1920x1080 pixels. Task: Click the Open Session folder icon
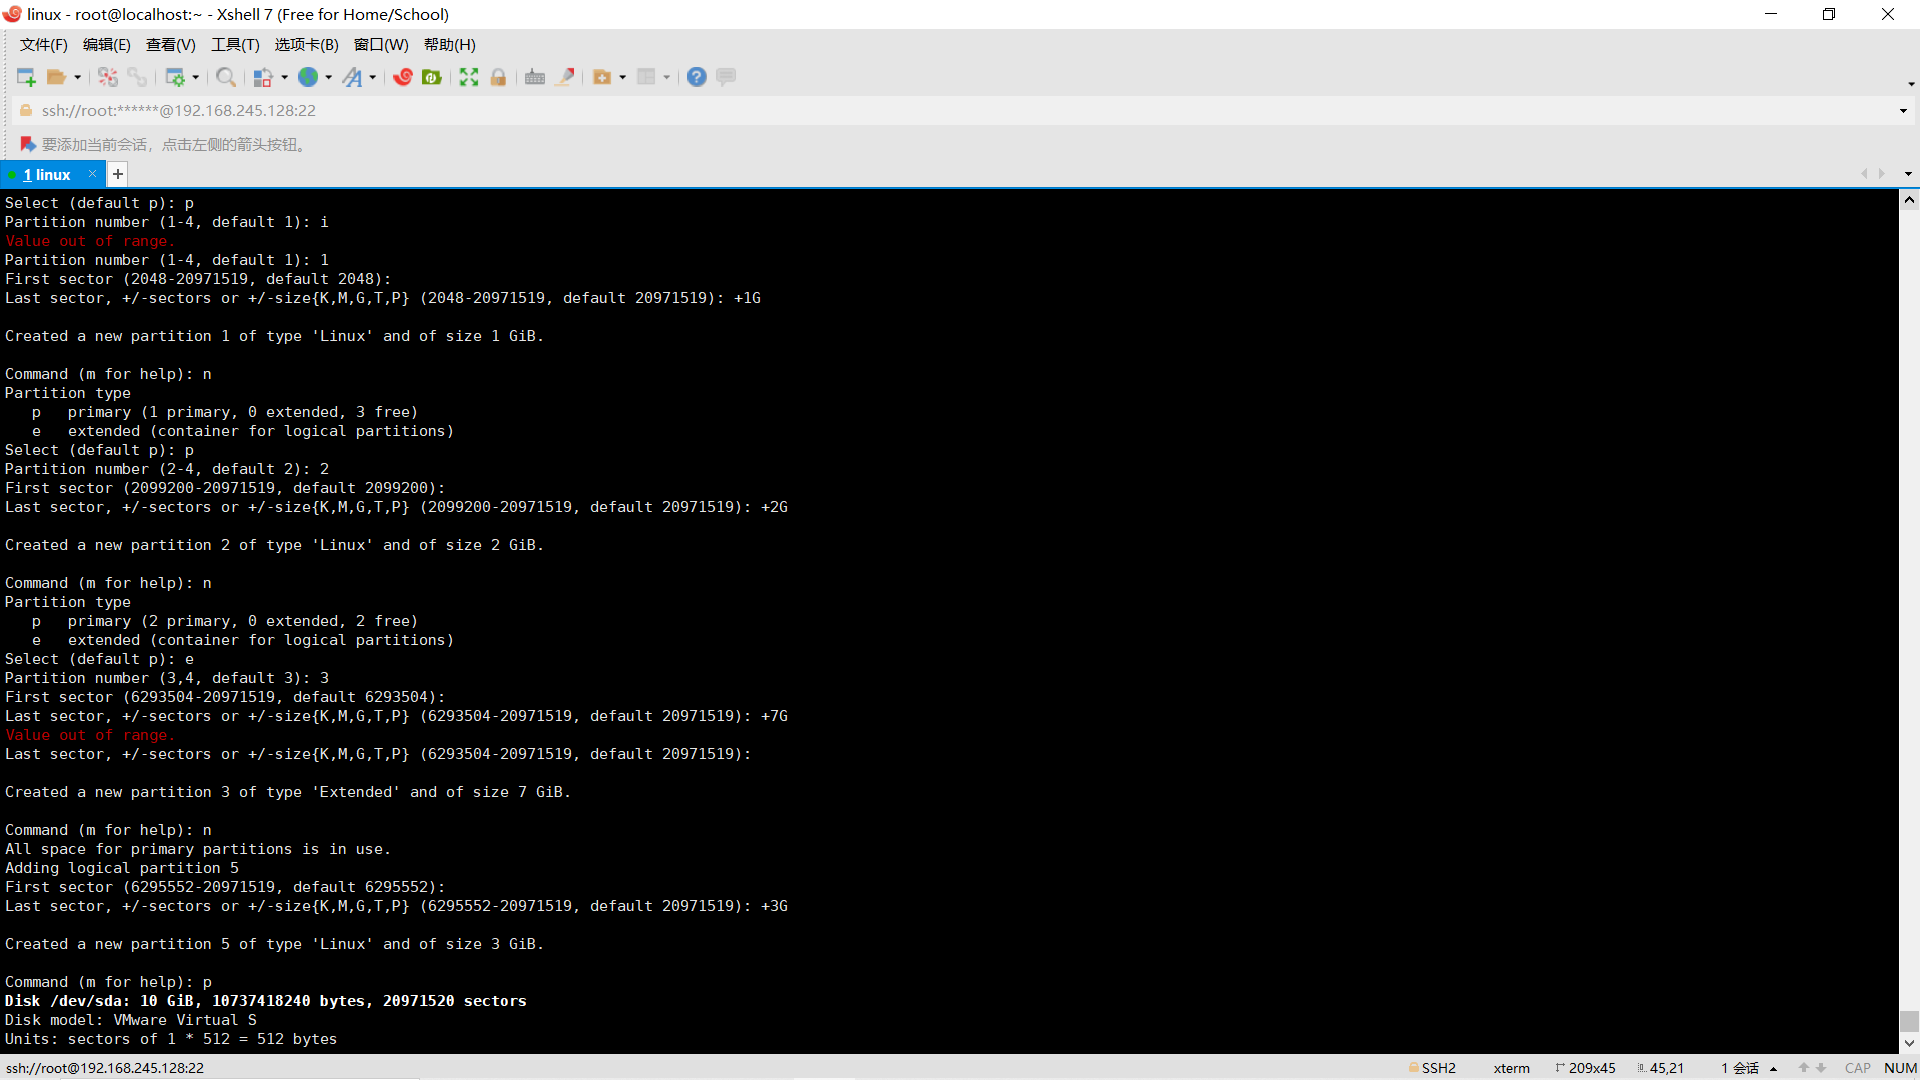pos(56,77)
